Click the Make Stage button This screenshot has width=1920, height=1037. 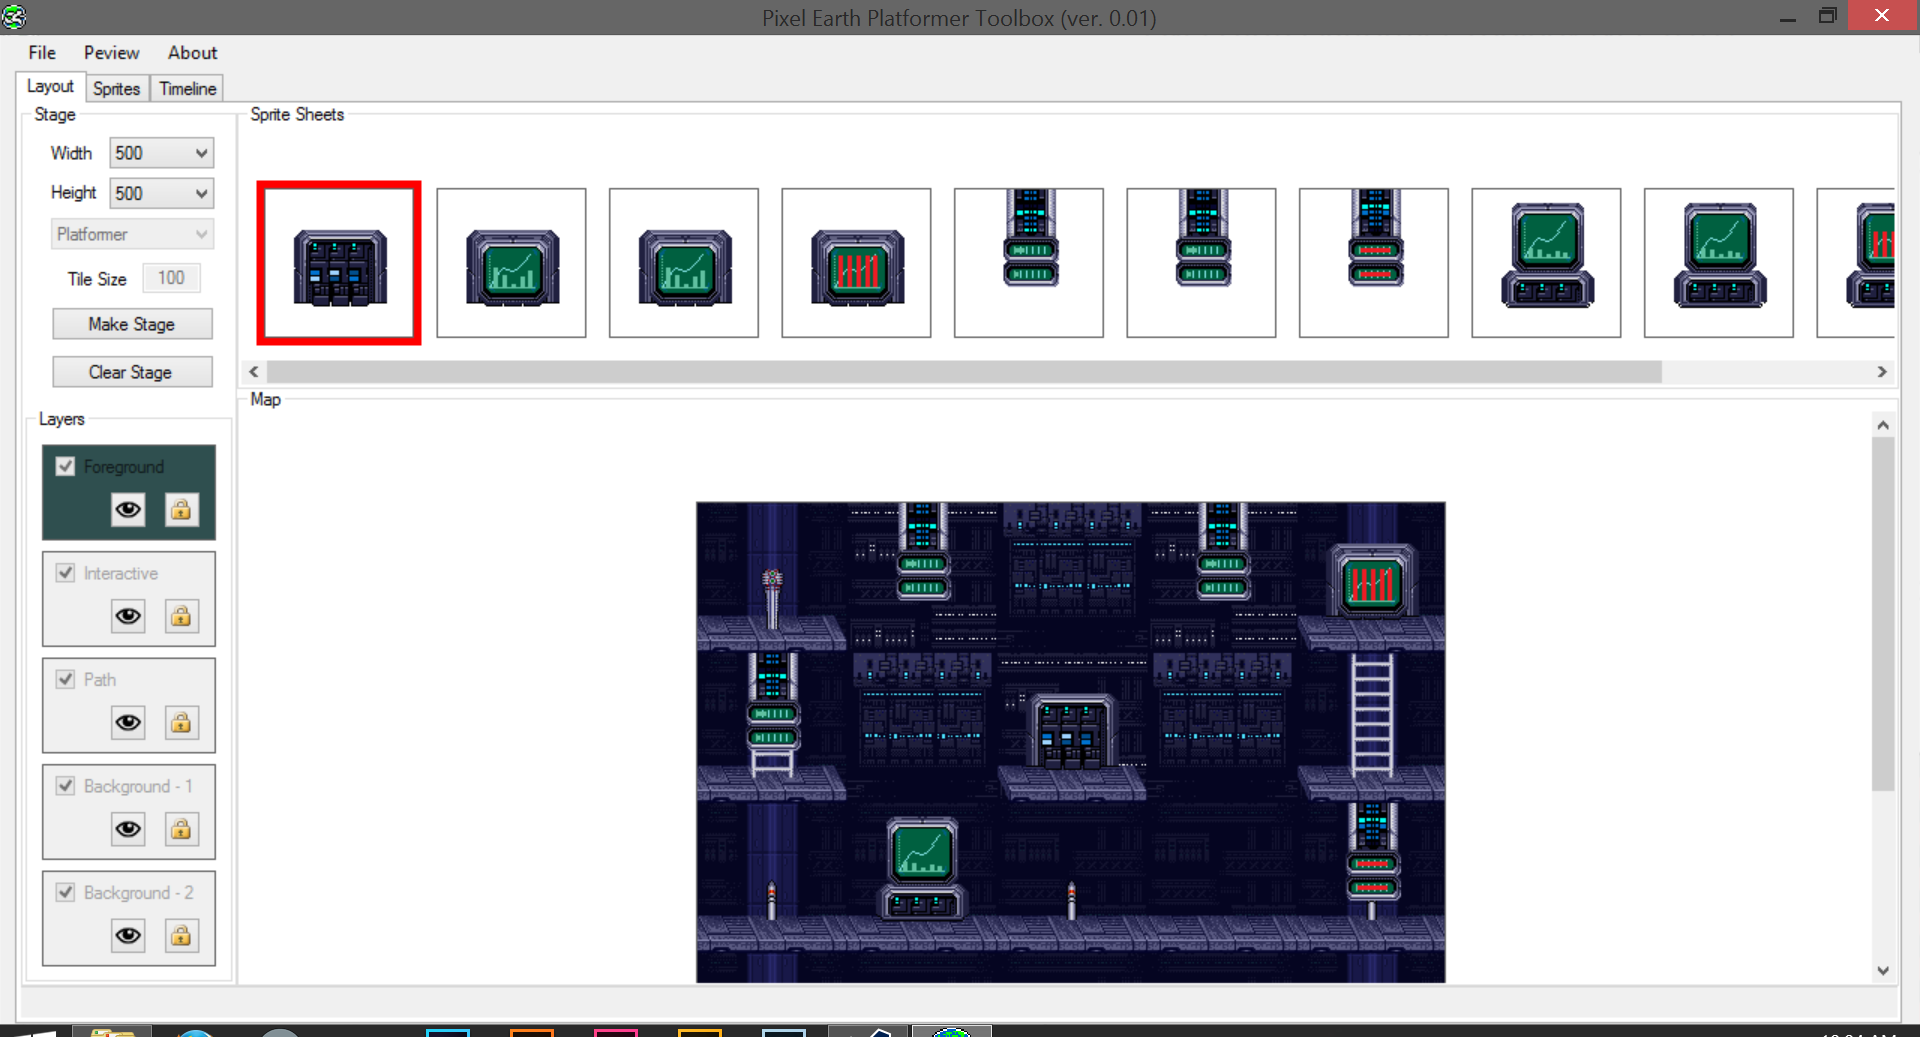[132, 324]
